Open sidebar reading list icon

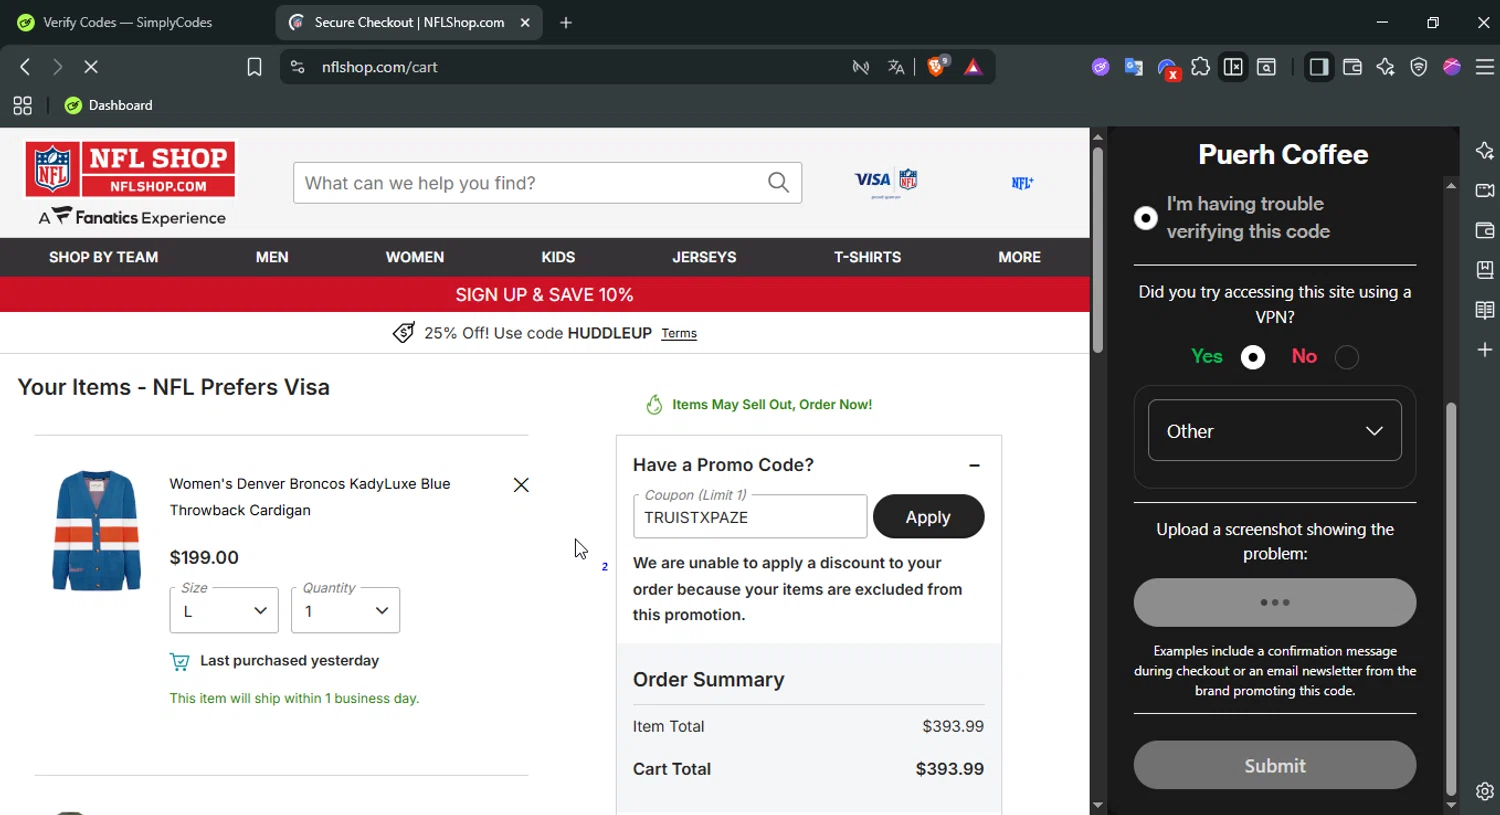click(x=1485, y=310)
